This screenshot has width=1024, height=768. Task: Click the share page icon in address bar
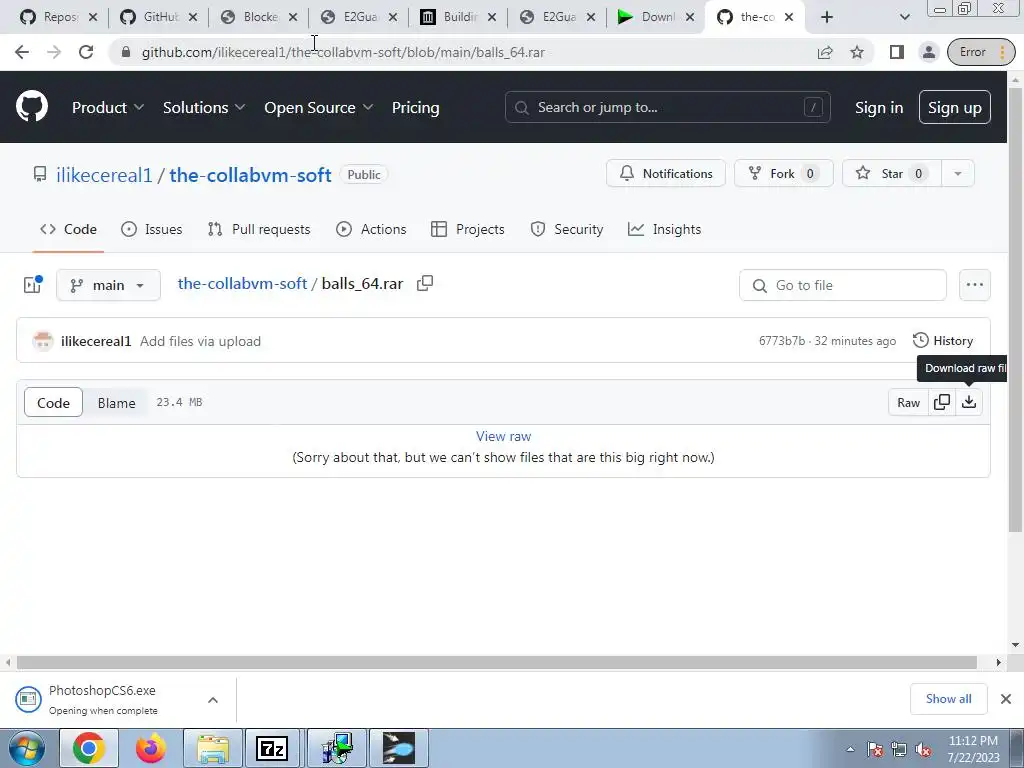coord(825,52)
